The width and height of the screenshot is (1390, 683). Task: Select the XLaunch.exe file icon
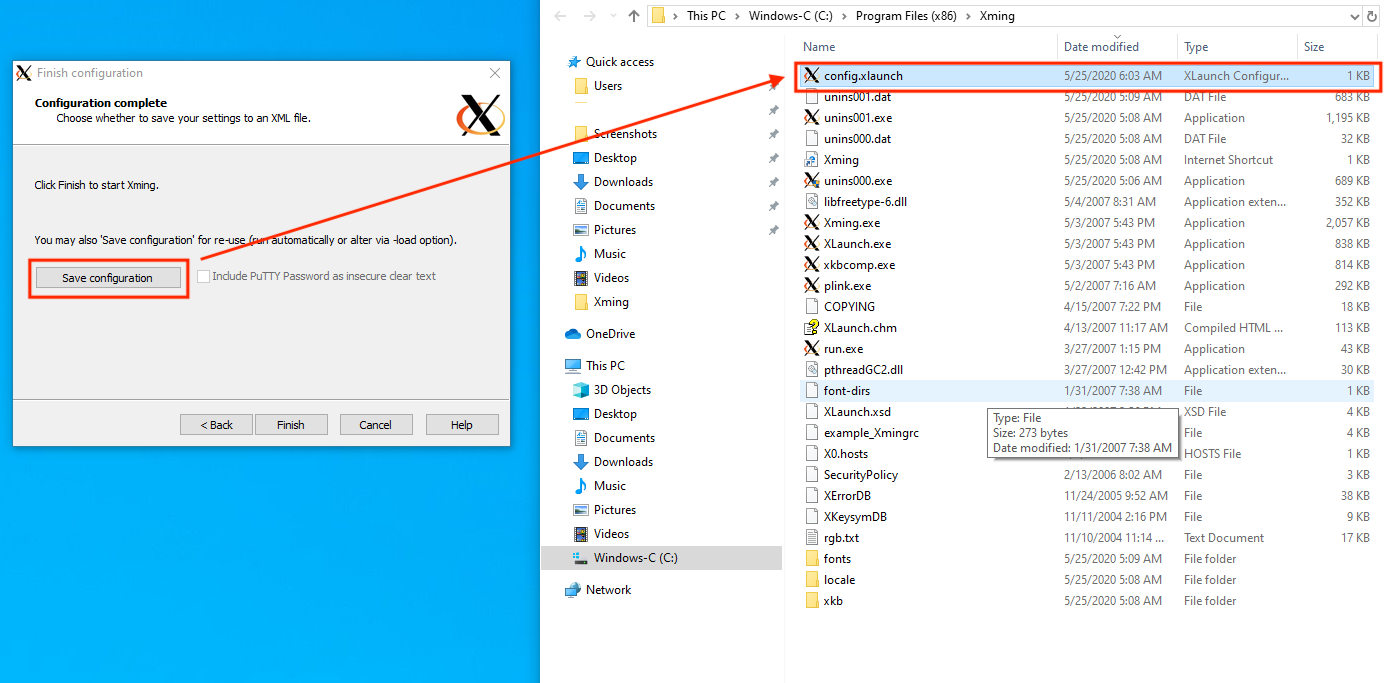pyautogui.click(x=812, y=244)
